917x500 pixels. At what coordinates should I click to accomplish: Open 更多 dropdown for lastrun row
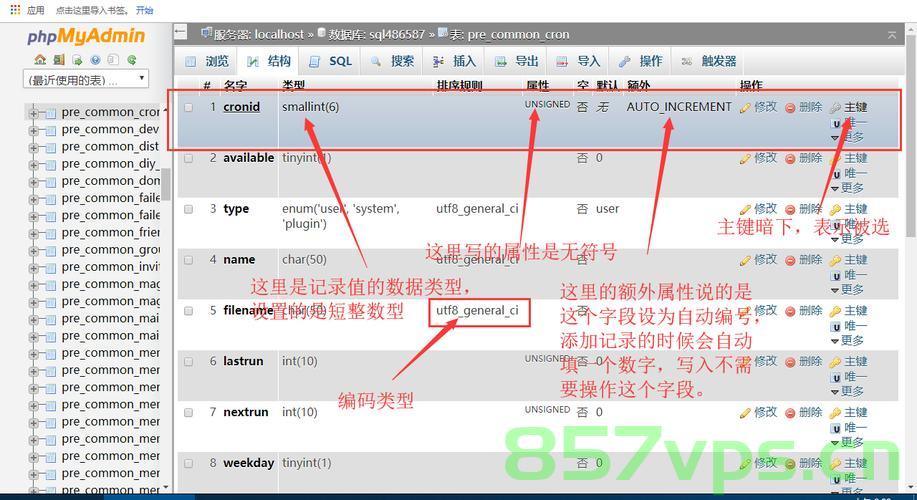point(847,392)
